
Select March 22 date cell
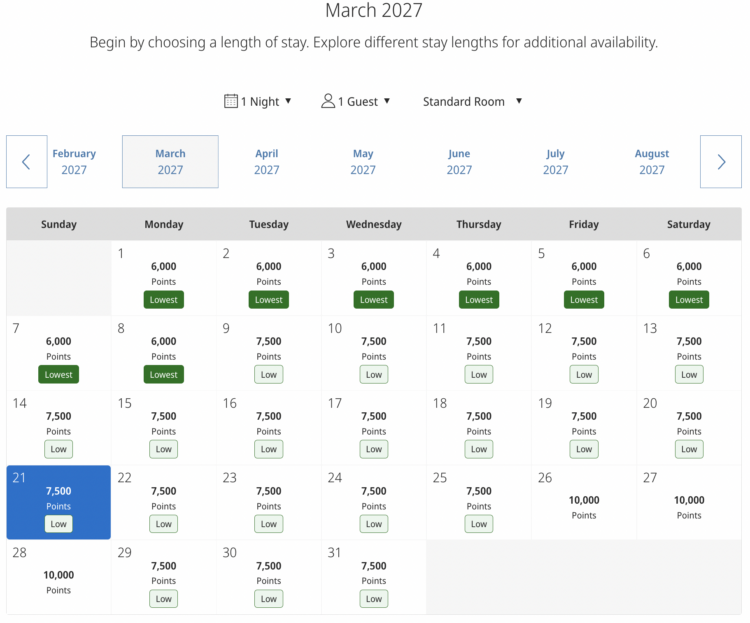pos(164,502)
